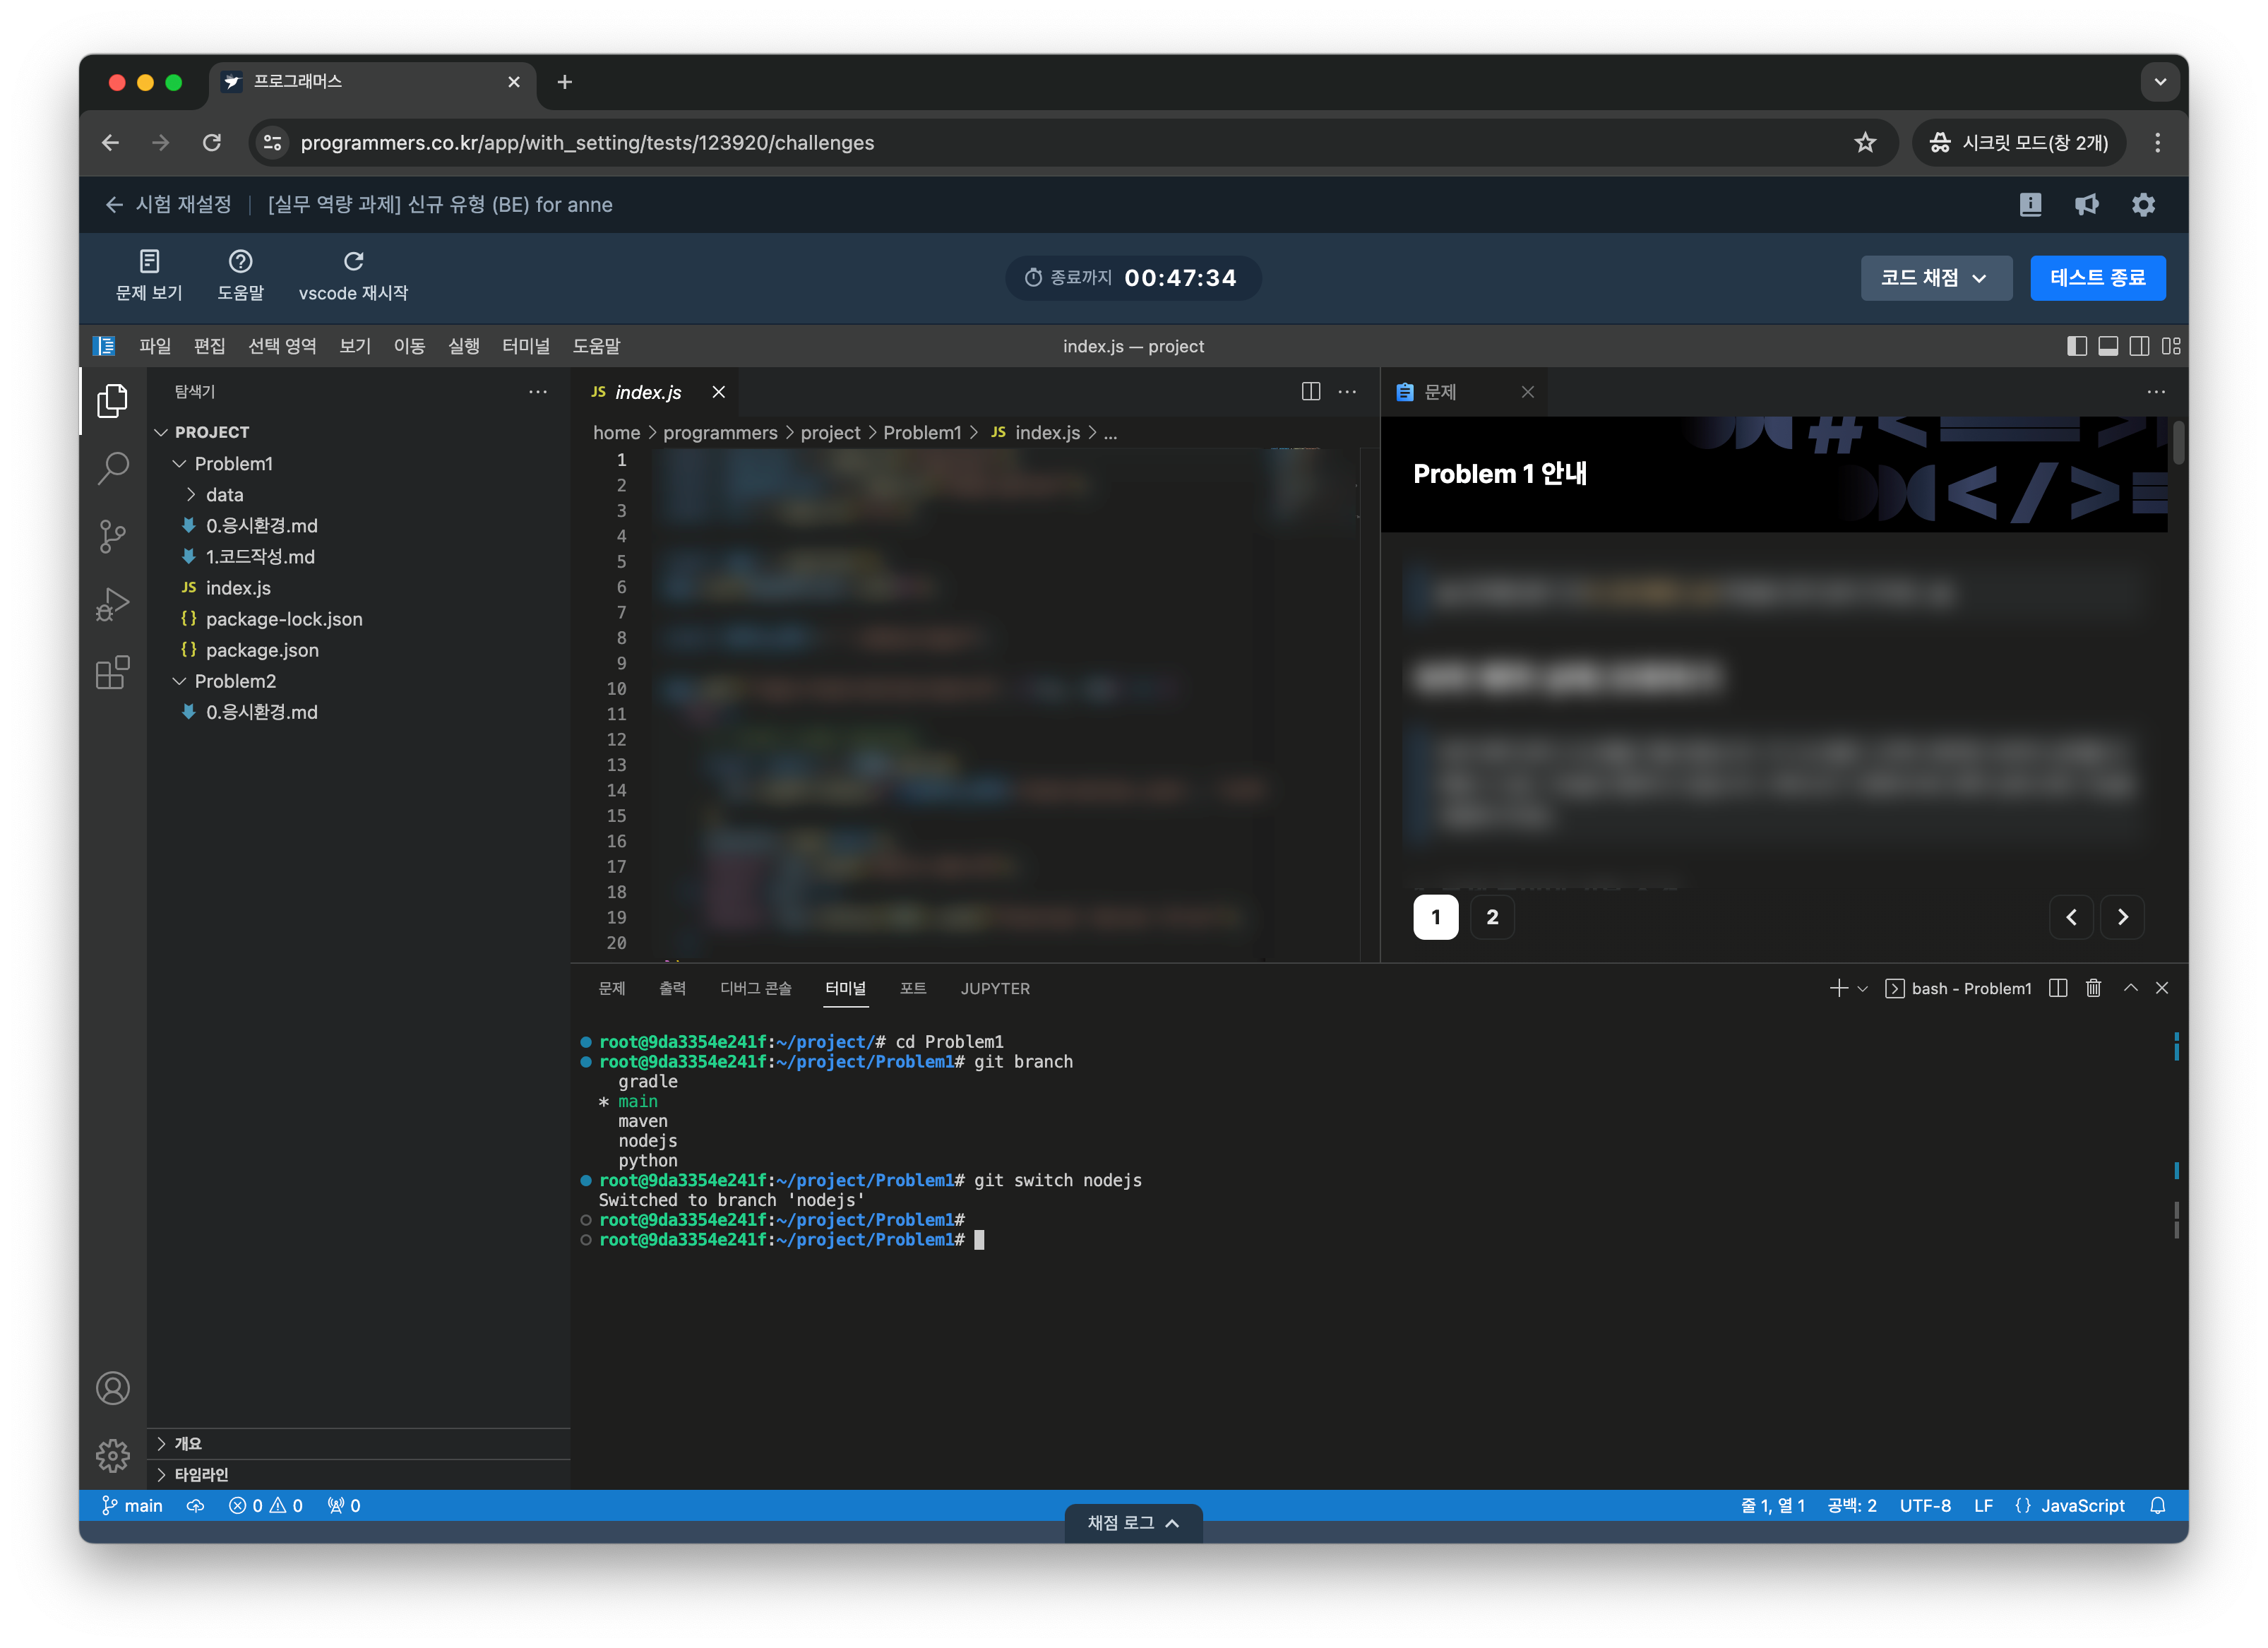Open the 터미널 menu in menu bar
The height and width of the screenshot is (1648, 2268).
pyautogui.click(x=525, y=346)
